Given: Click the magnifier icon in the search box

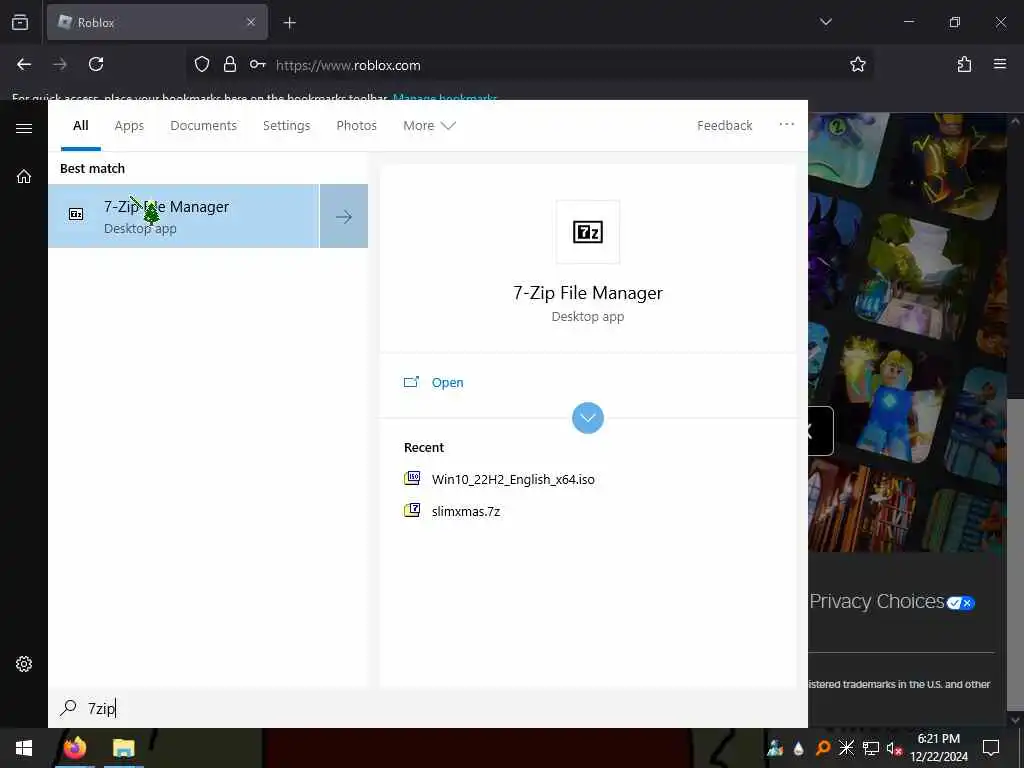Looking at the screenshot, I should (x=69, y=708).
